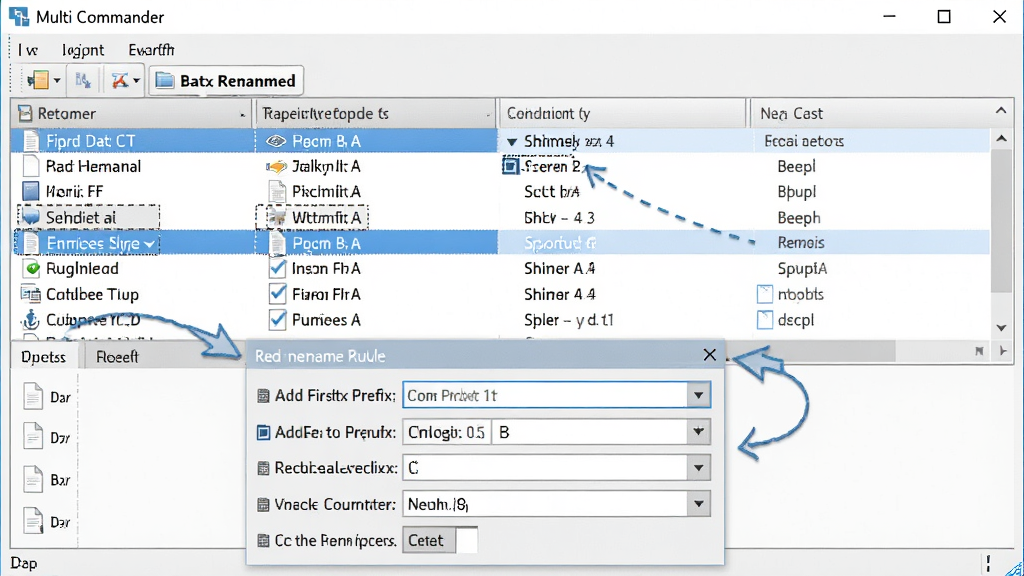Click the file icon beside decpl

pos(764,319)
